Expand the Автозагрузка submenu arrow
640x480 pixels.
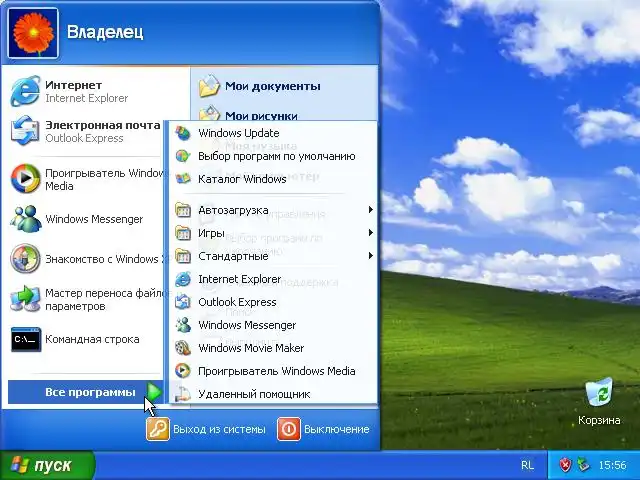[x=371, y=209]
